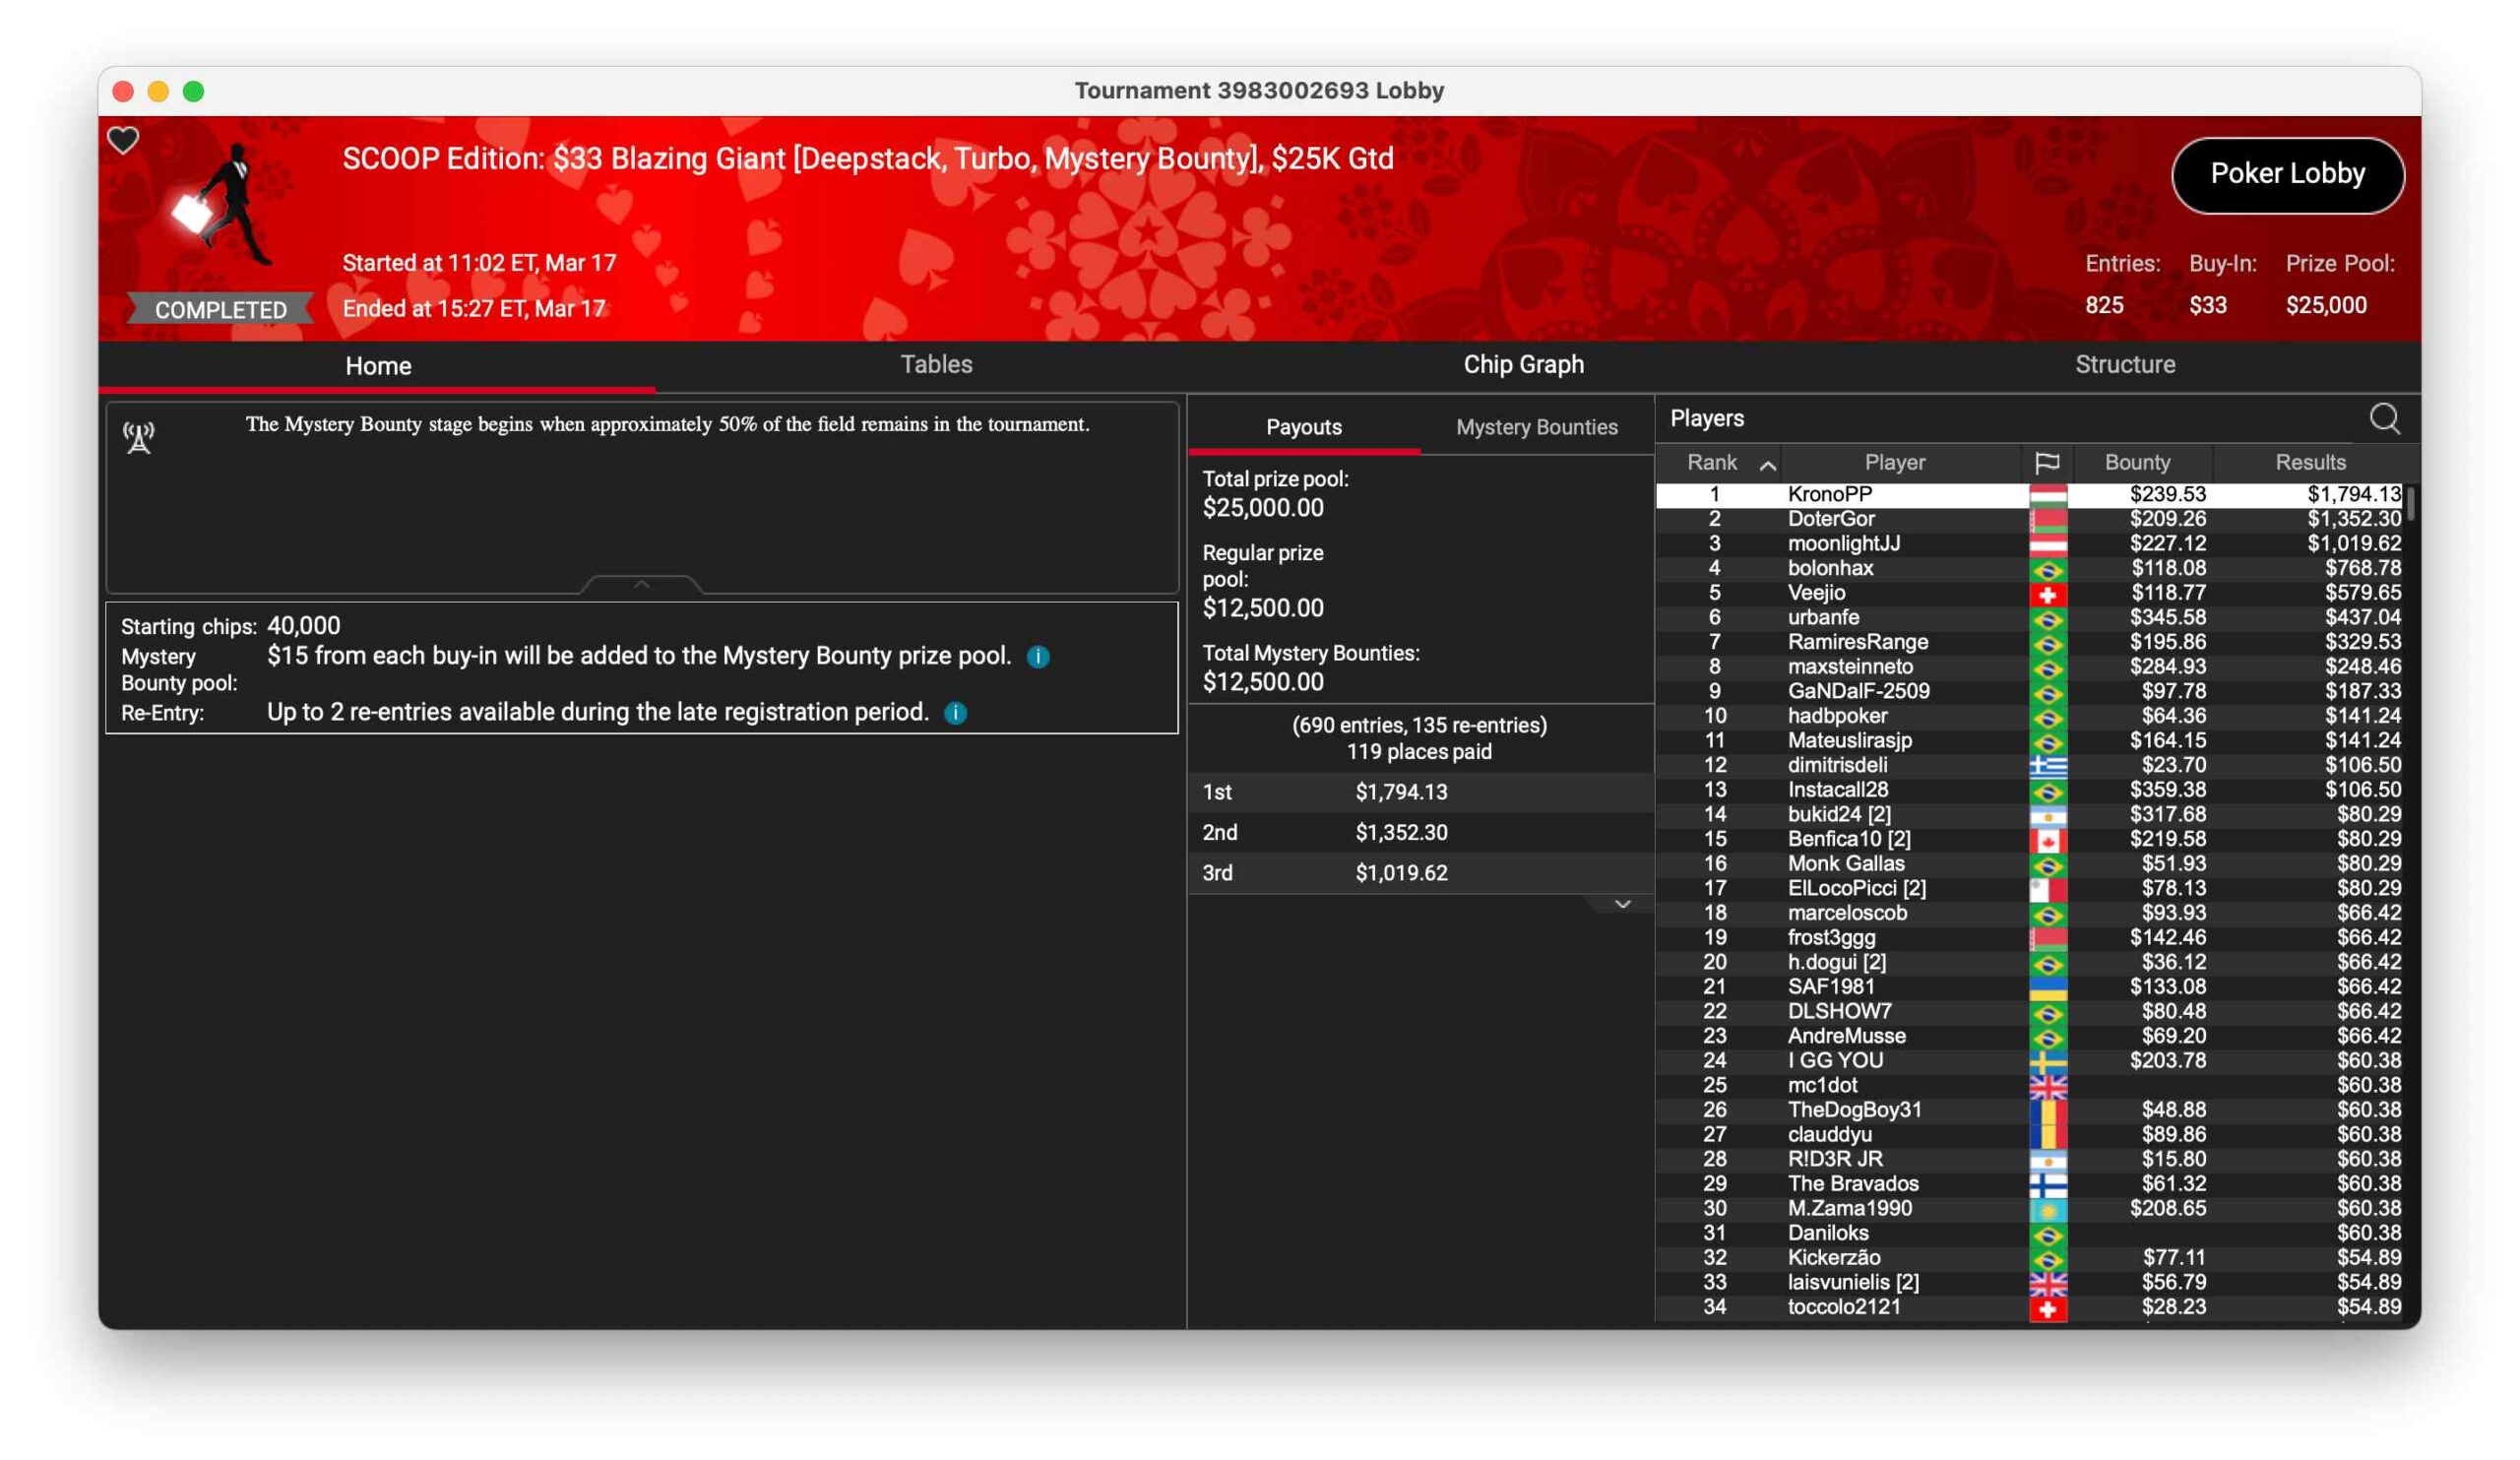The width and height of the screenshot is (2520, 1460).
Task: Open the Structure tab
Action: [2124, 365]
